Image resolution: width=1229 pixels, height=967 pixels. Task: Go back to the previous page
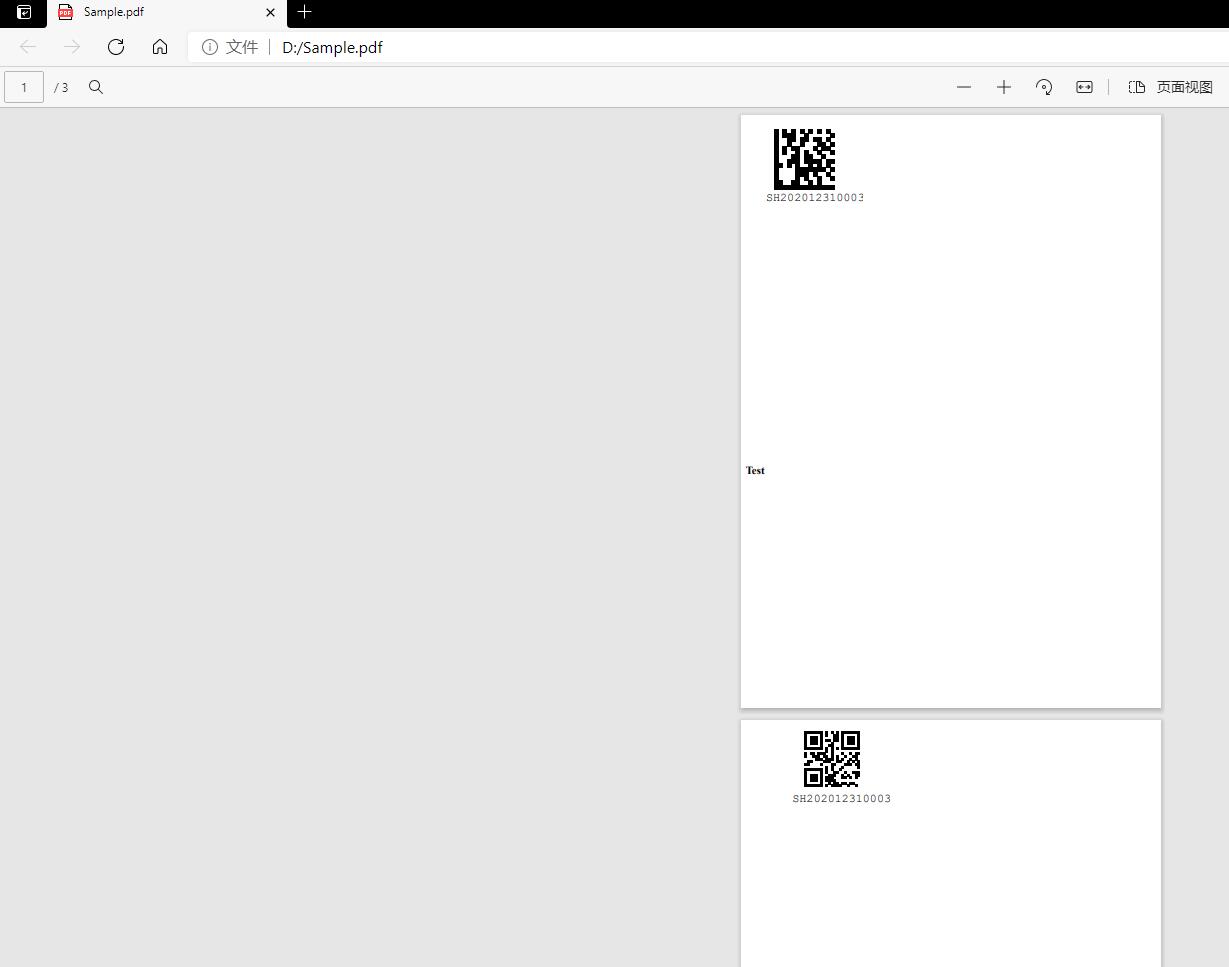pyautogui.click(x=28, y=47)
